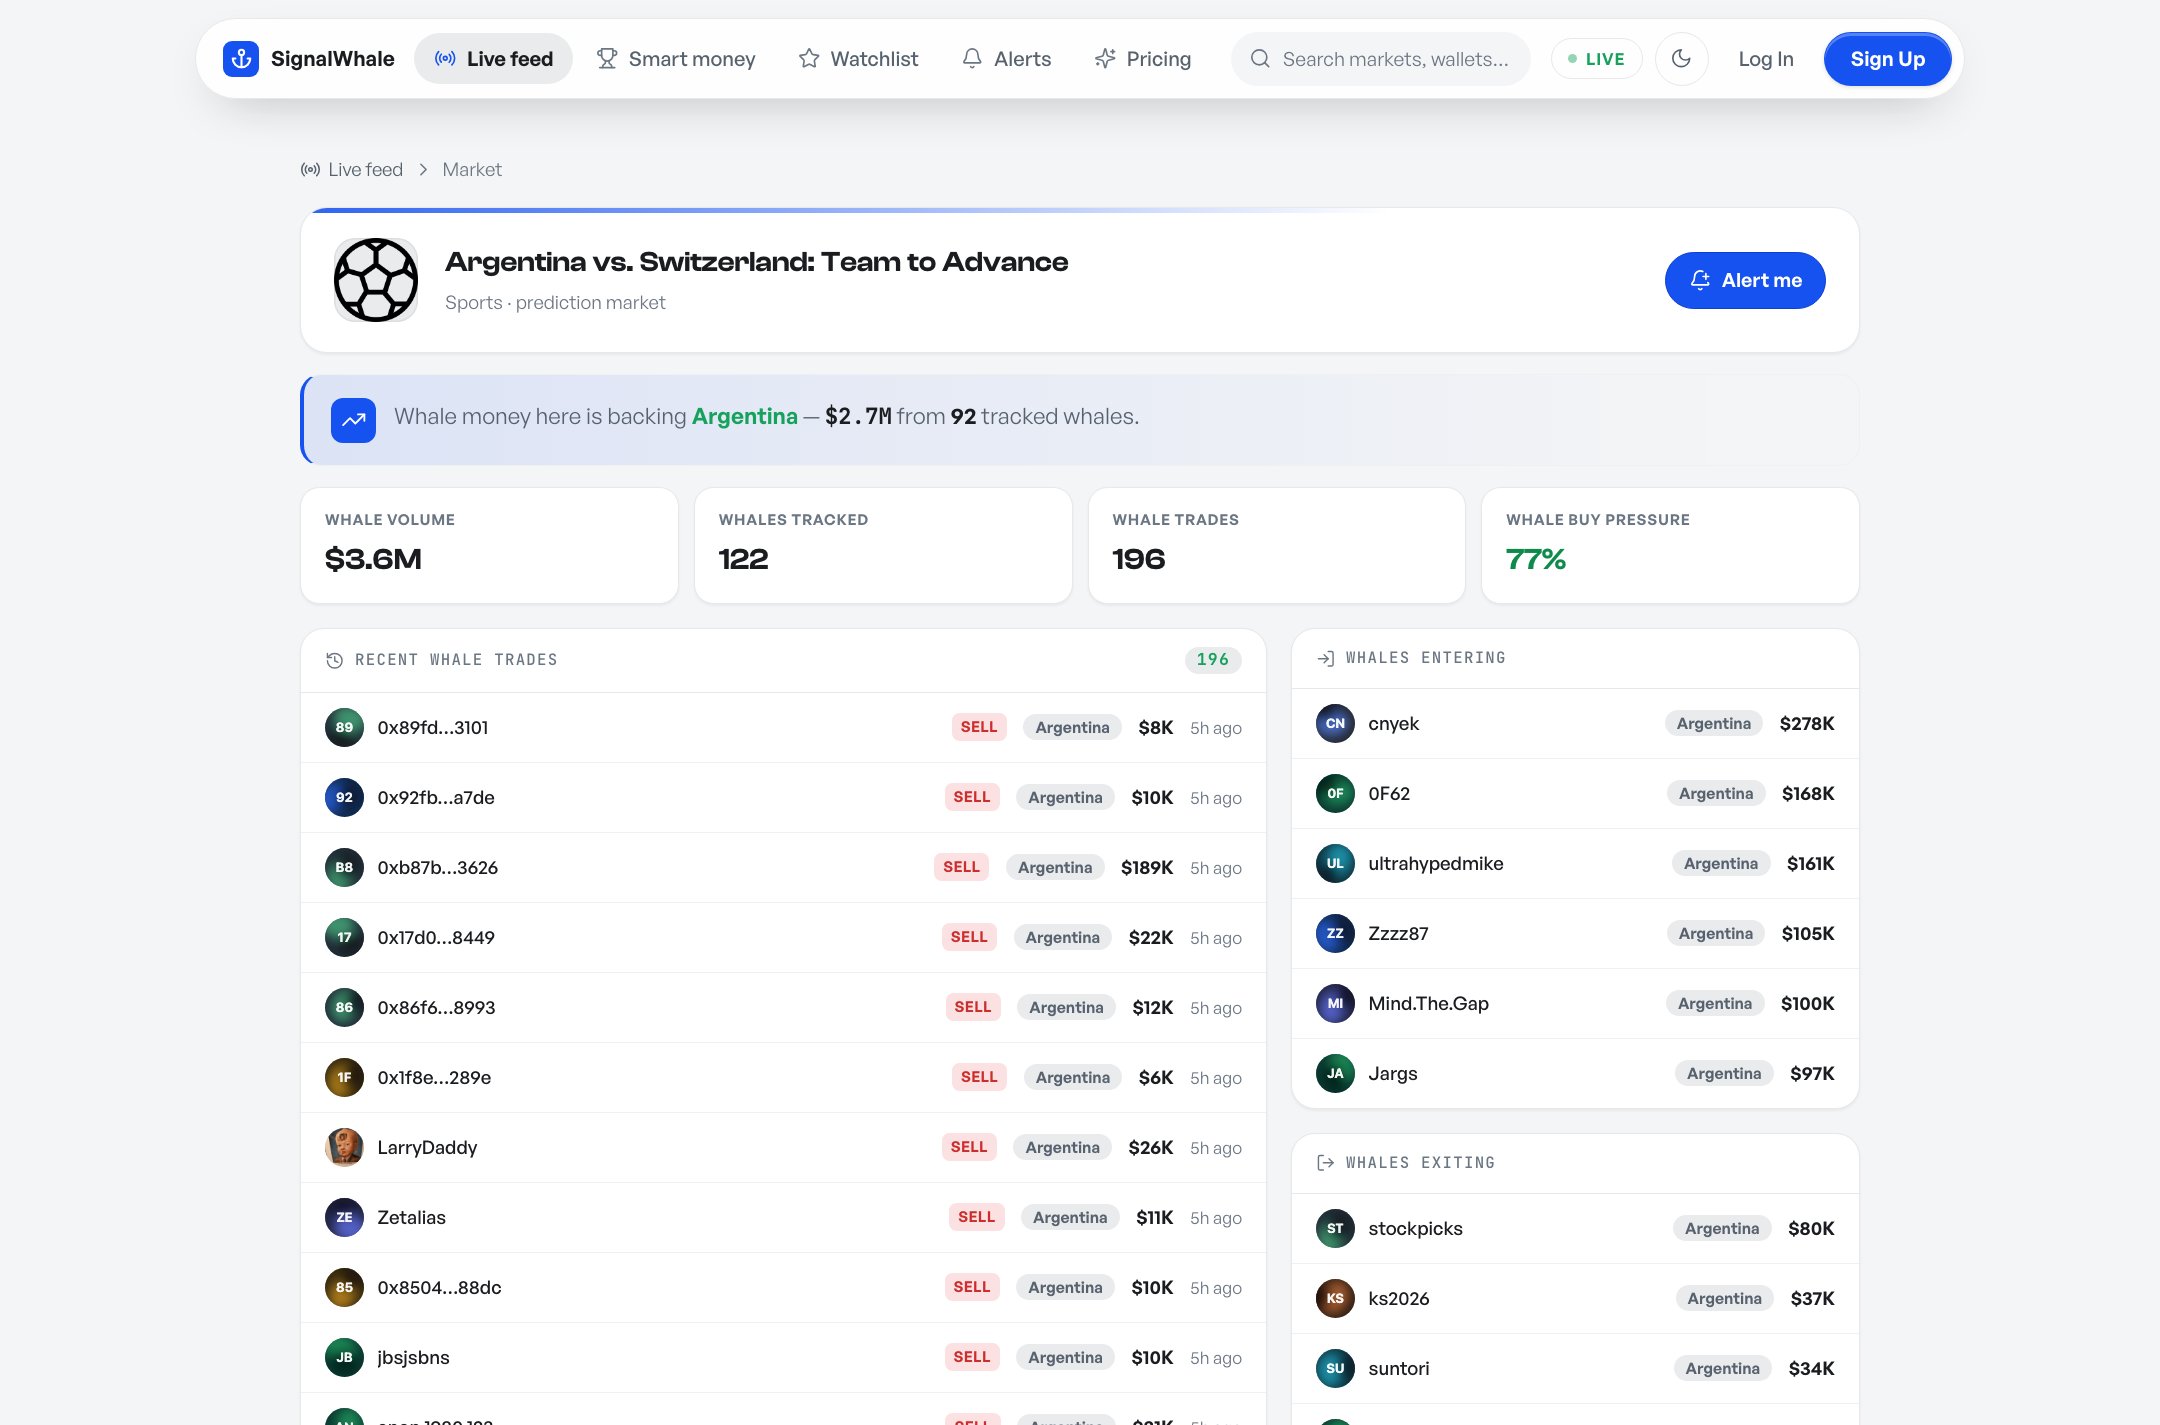
Task: Click the stockpicks $80K value
Action: [1811, 1229]
